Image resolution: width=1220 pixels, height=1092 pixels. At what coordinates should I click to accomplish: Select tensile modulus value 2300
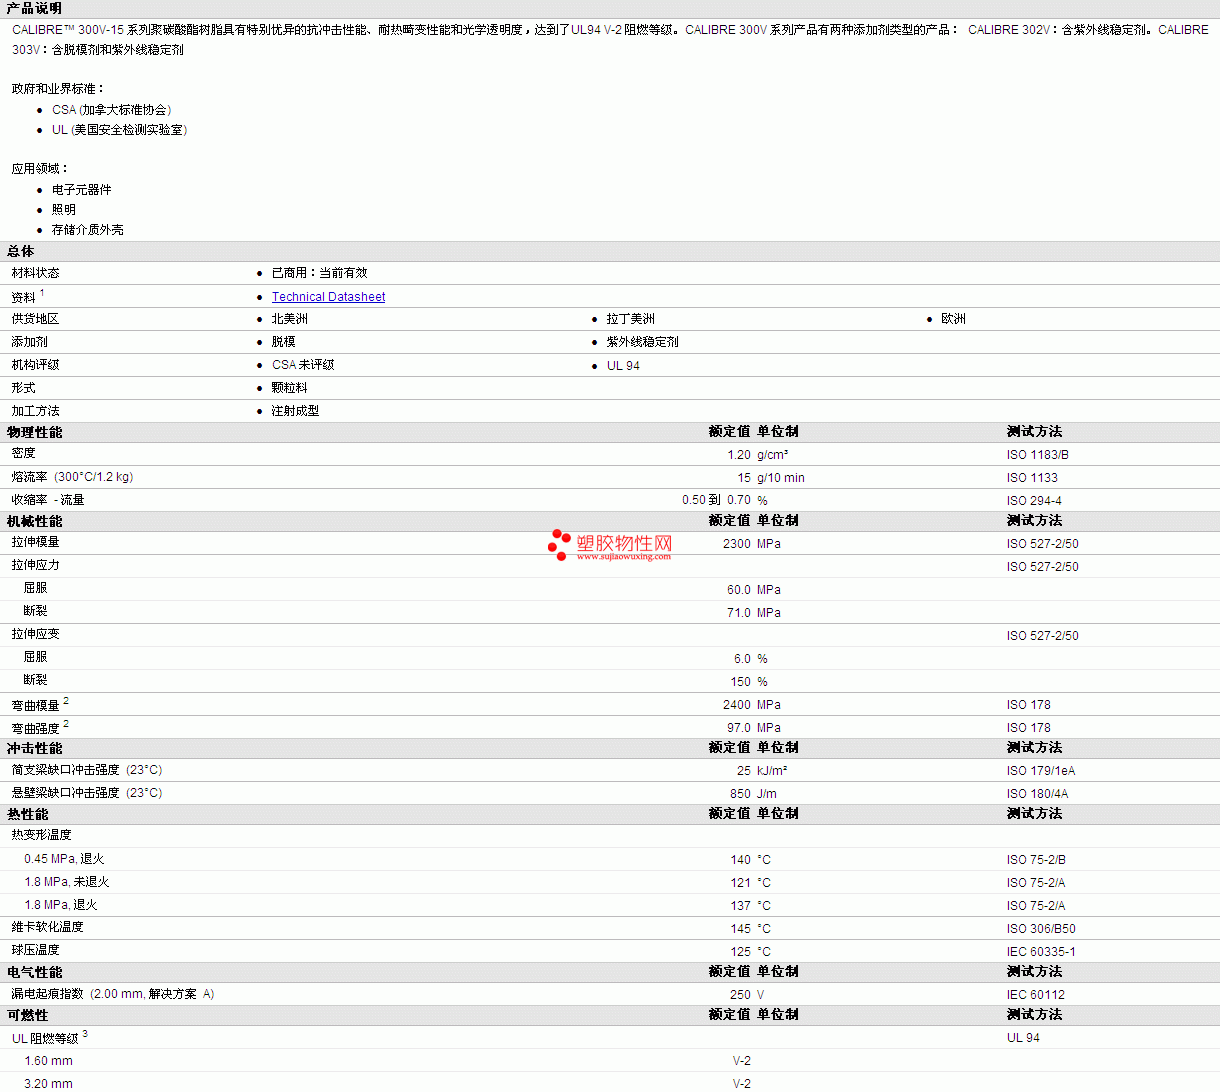[x=737, y=544]
